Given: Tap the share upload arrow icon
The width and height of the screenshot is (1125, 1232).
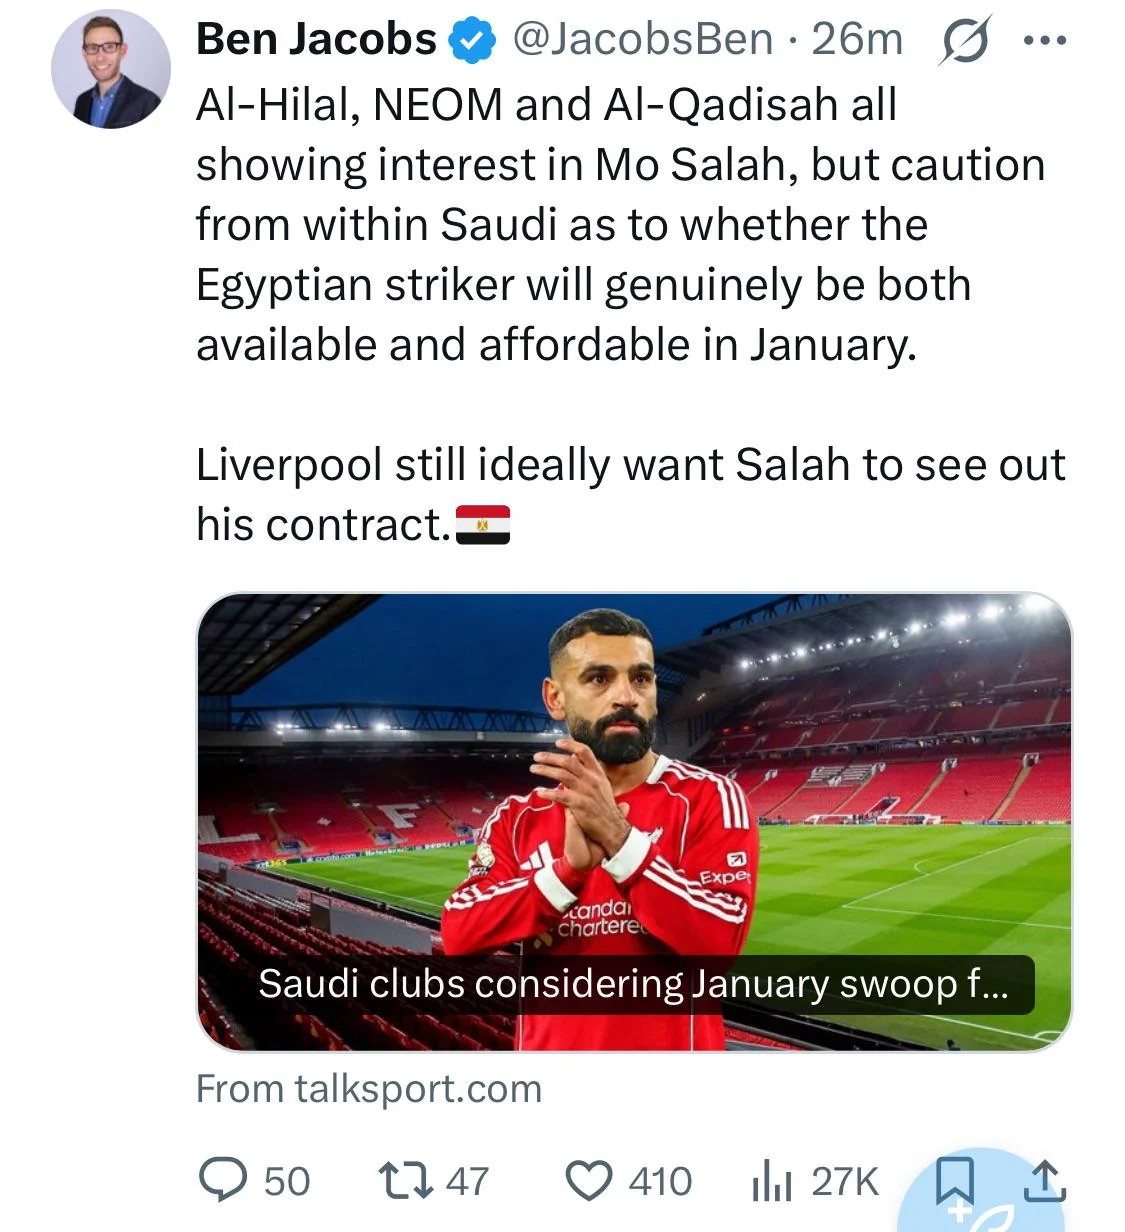Looking at the screenshot, I should 1045,1180.
